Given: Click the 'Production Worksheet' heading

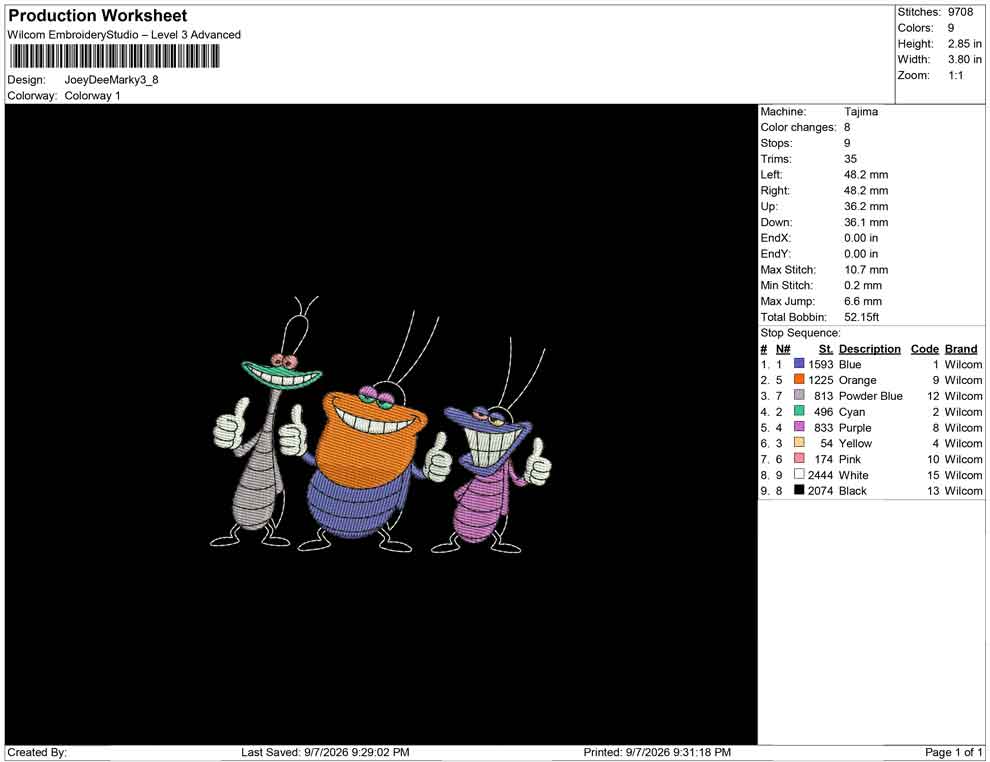Looking at the screenshot, I should click(x=98, y=16).
